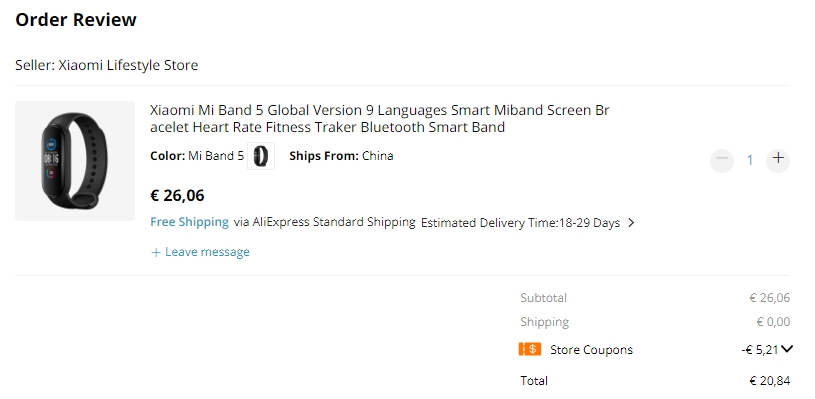
Task: Click the Free Shipping label
Action: pos(189,222)
